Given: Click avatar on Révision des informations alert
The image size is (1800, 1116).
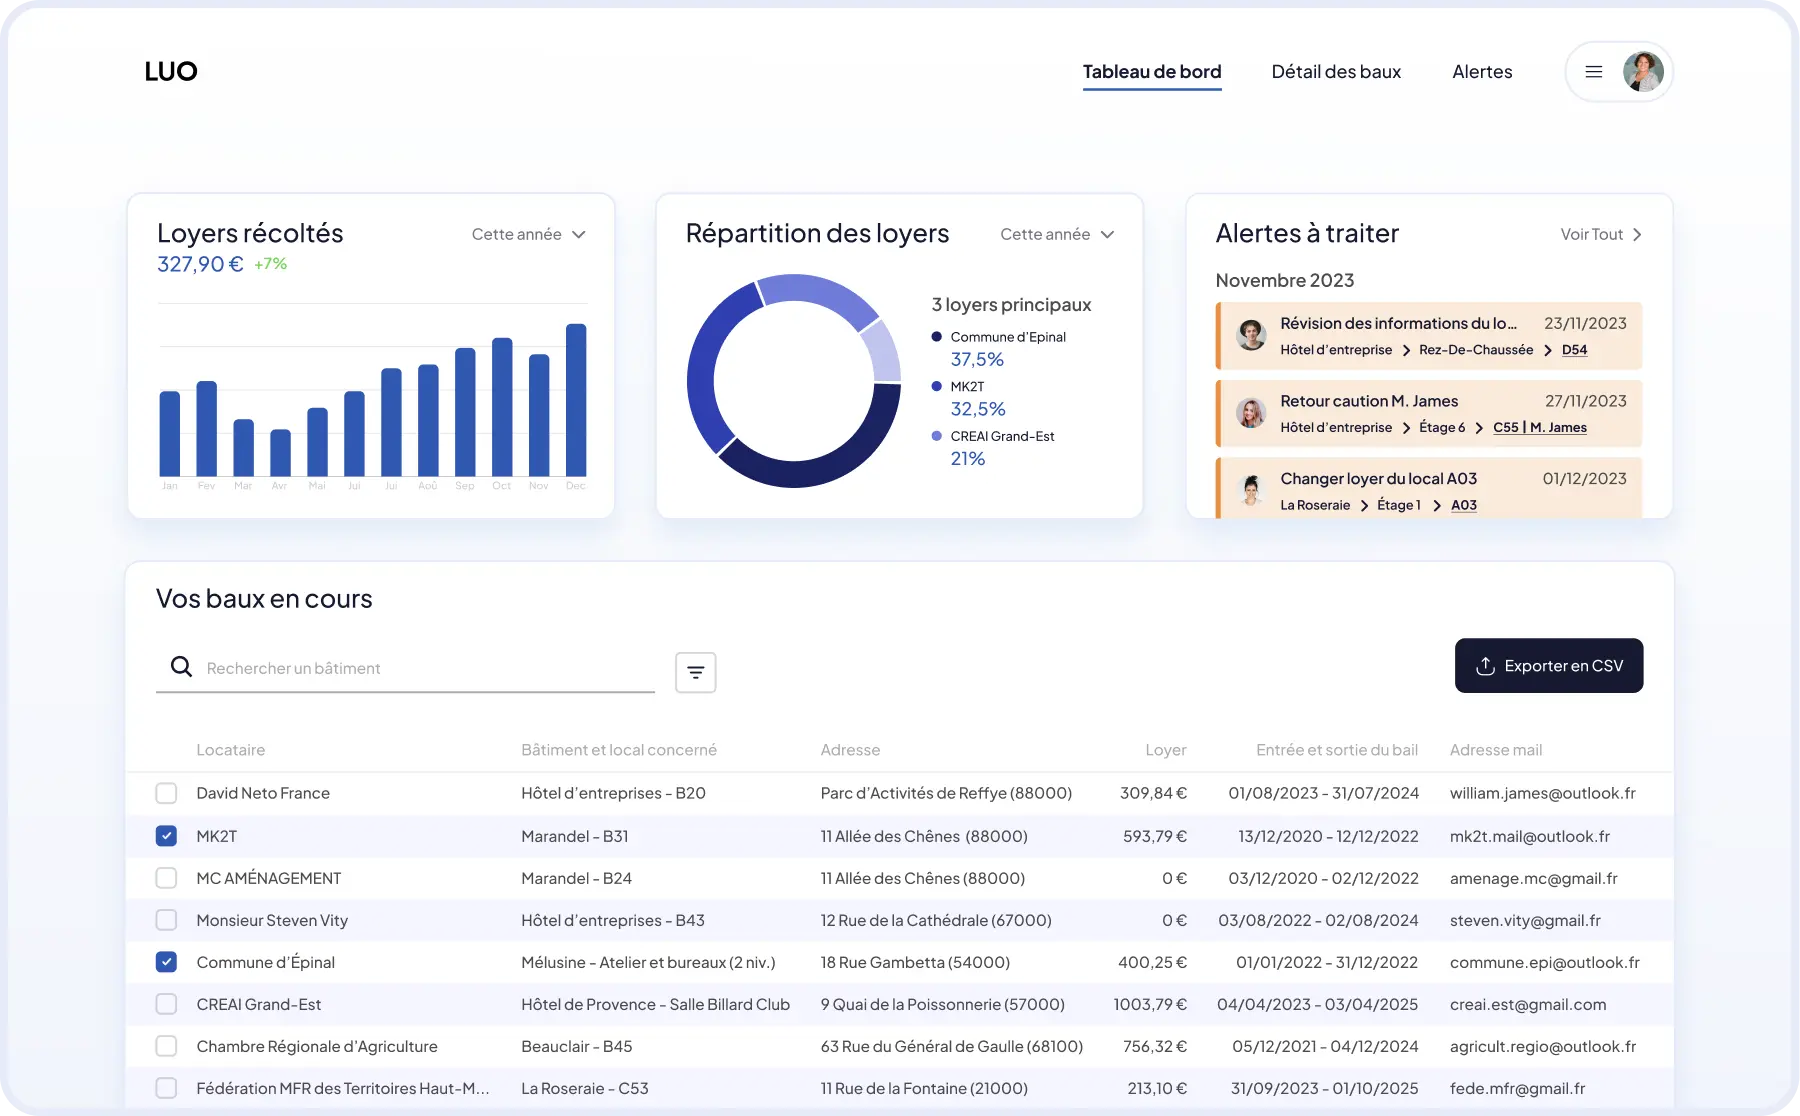Looking at the screenshot, I should pyautogui.click(x=1250, y=335).
